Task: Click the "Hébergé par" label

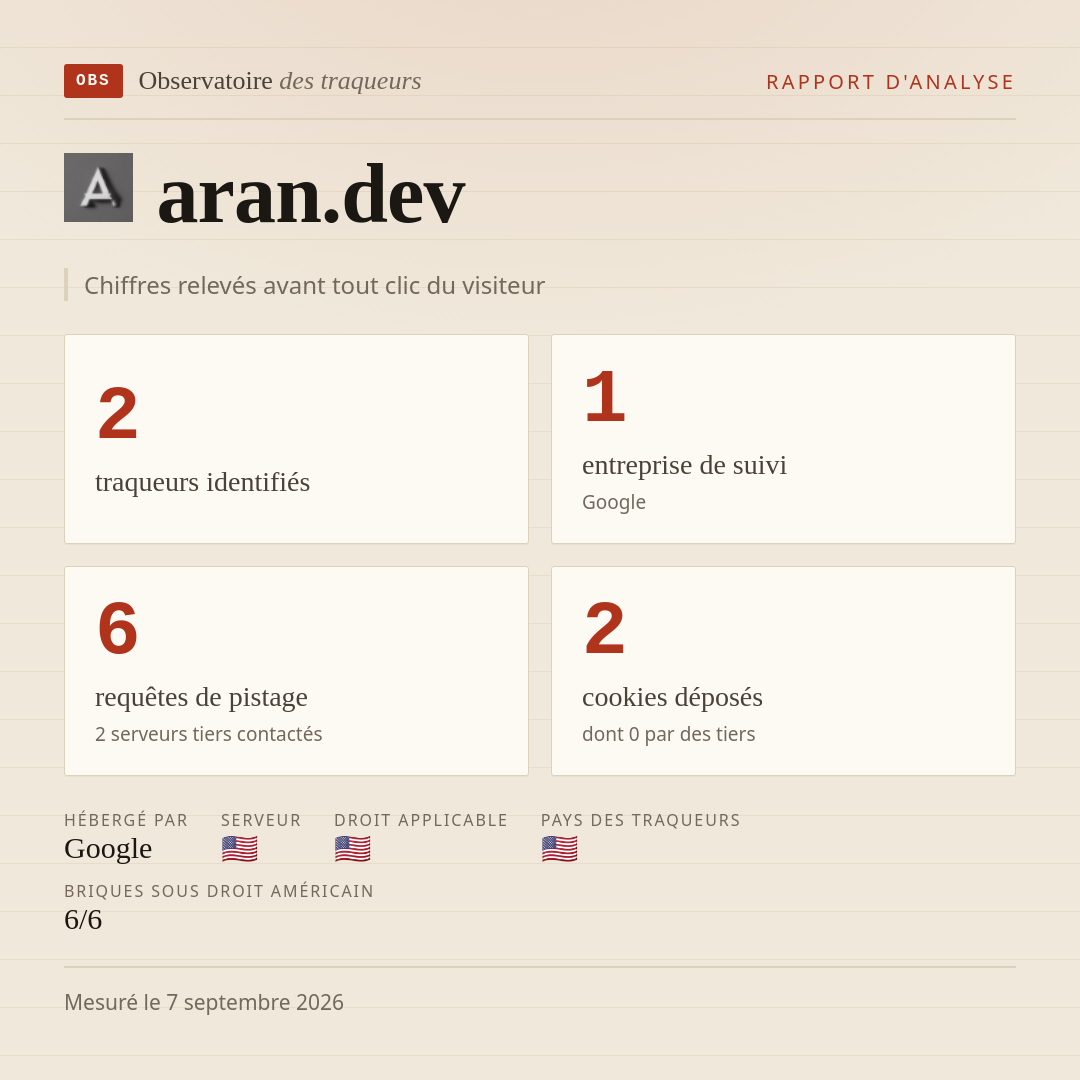Action: (x=126, y=820)
